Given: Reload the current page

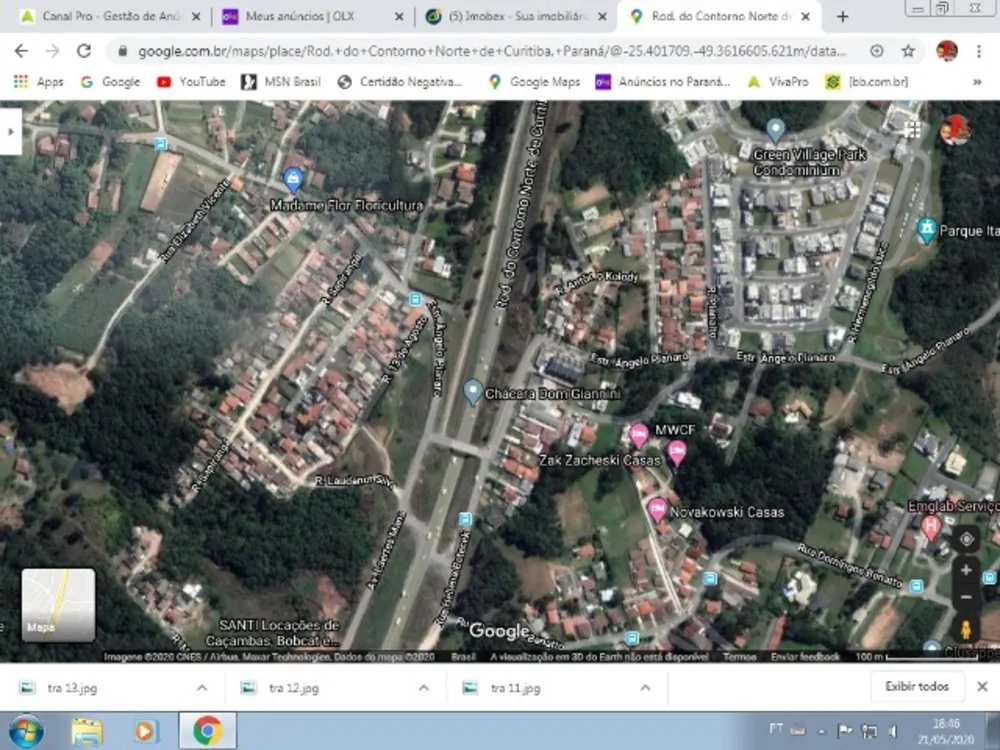Looking at the screenshot, I should (84, 51).
